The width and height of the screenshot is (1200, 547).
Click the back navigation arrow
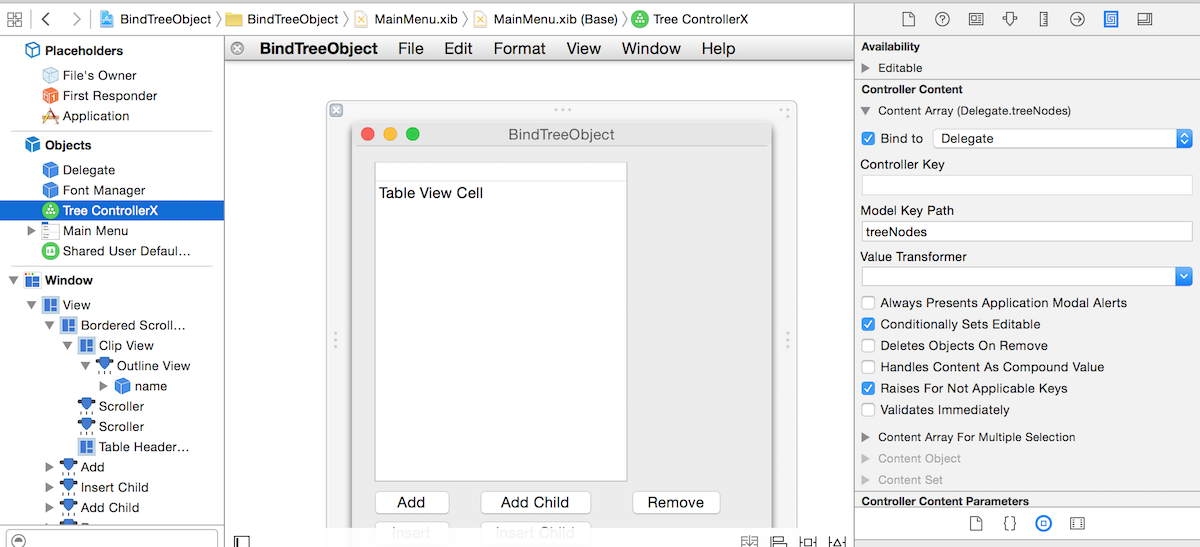click(x=47, y=19)
